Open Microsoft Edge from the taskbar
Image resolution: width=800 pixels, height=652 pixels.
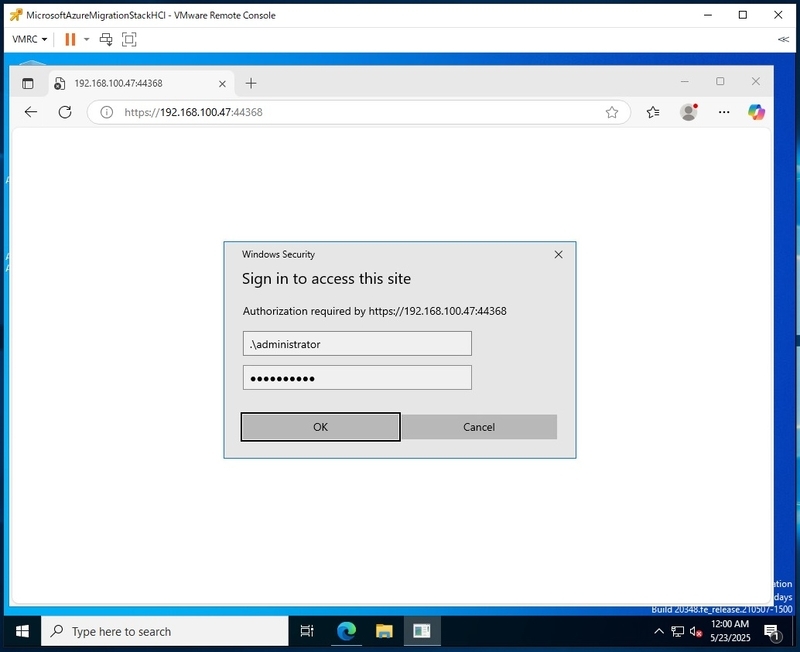click(x=346, y=632)
